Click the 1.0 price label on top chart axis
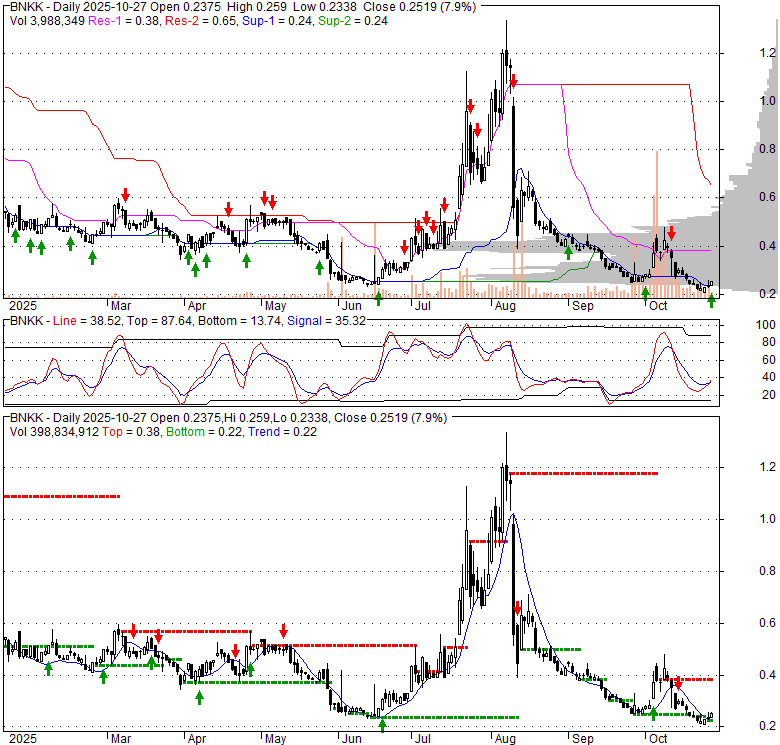780x745 pixels. point(768,101)
